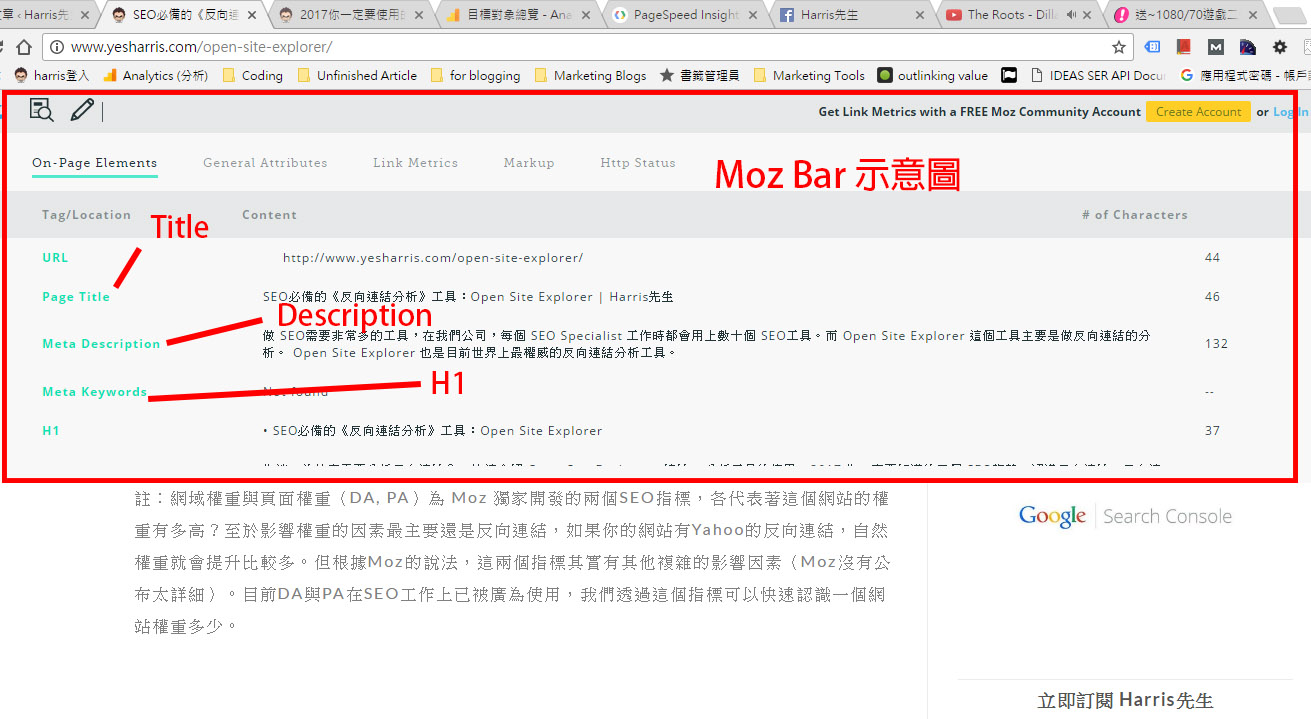Click the Meta Keywords row label
1311x719 pixels.
tap(94, 392)
